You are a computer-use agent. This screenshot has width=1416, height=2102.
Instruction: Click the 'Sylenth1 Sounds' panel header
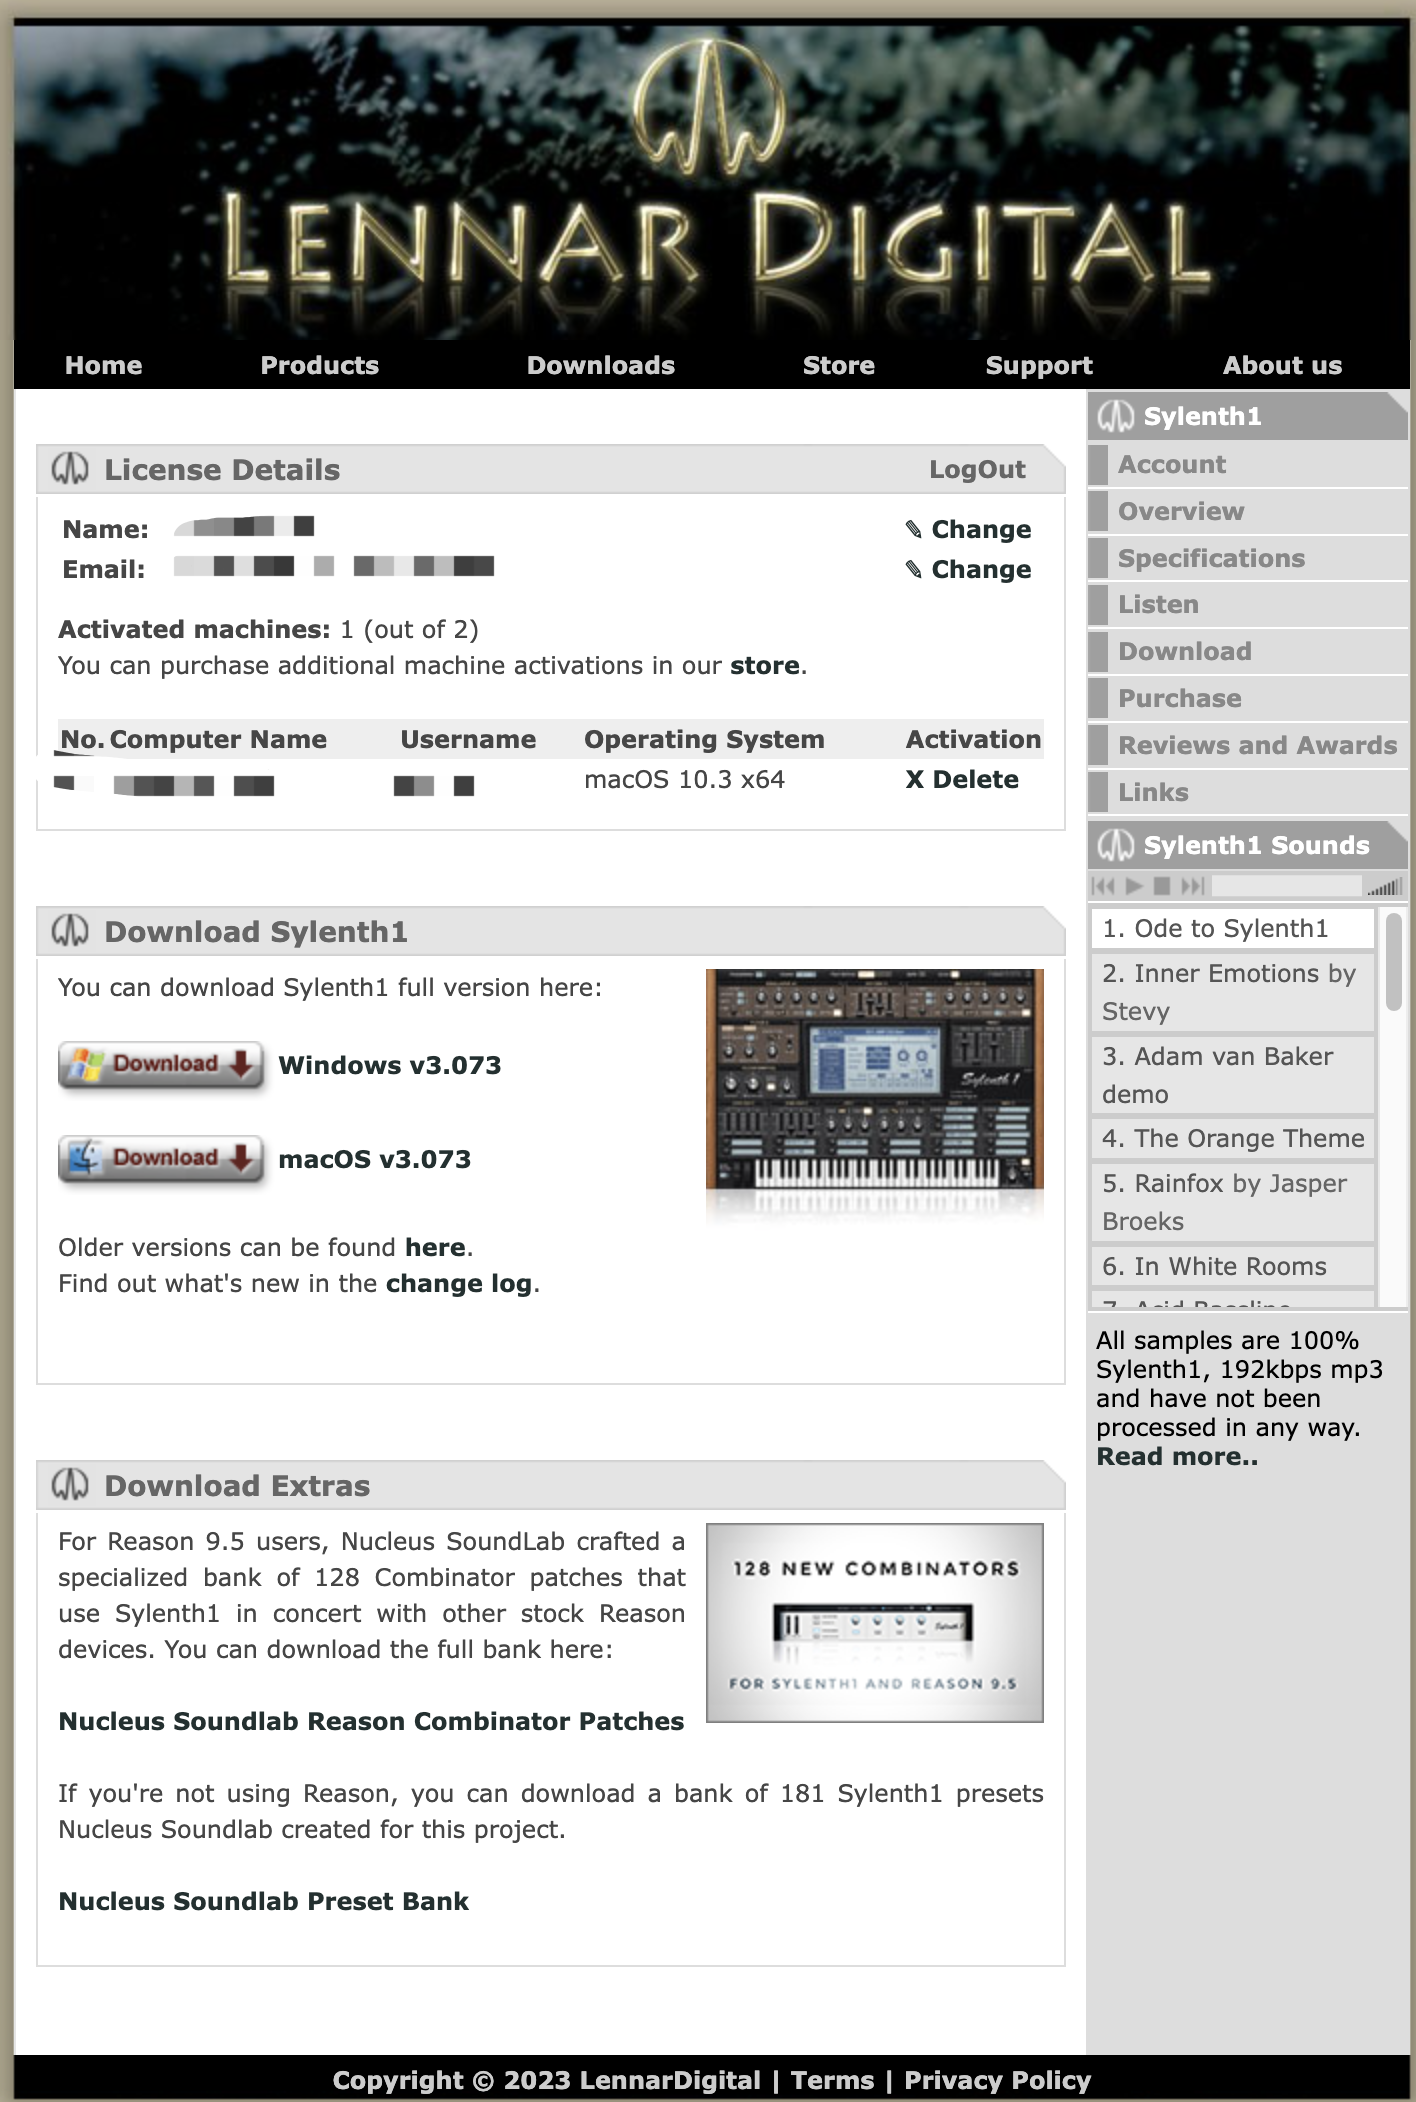click(1247, 846)
